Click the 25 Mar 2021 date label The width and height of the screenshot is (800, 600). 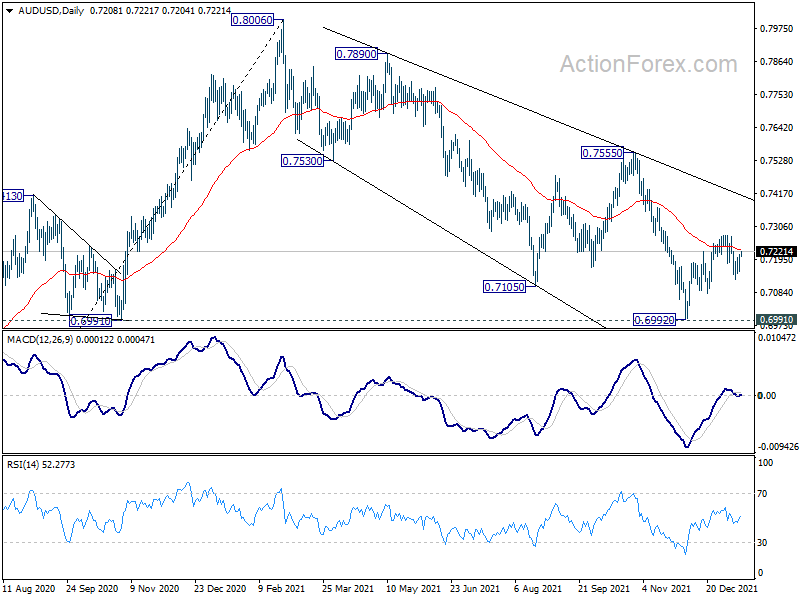[x=348, y=588]
